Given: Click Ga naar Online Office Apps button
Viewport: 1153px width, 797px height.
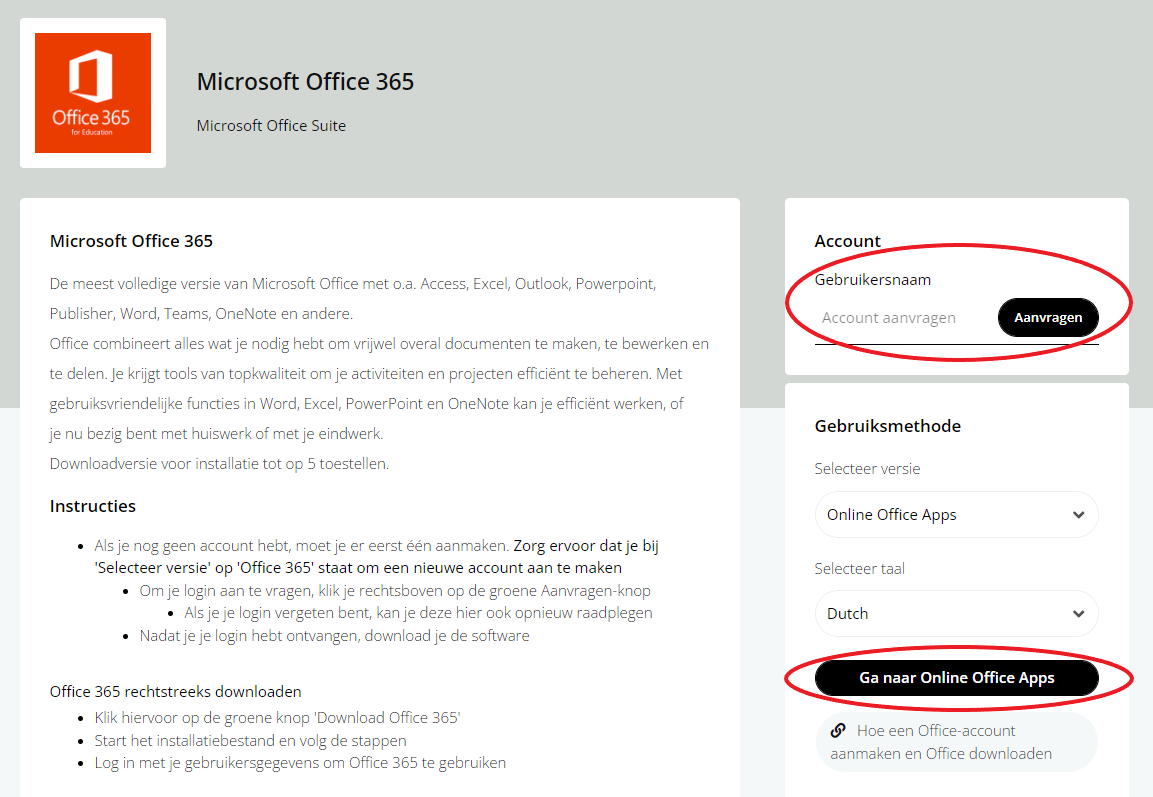Looking at the screenshot, I should [956, 678].
